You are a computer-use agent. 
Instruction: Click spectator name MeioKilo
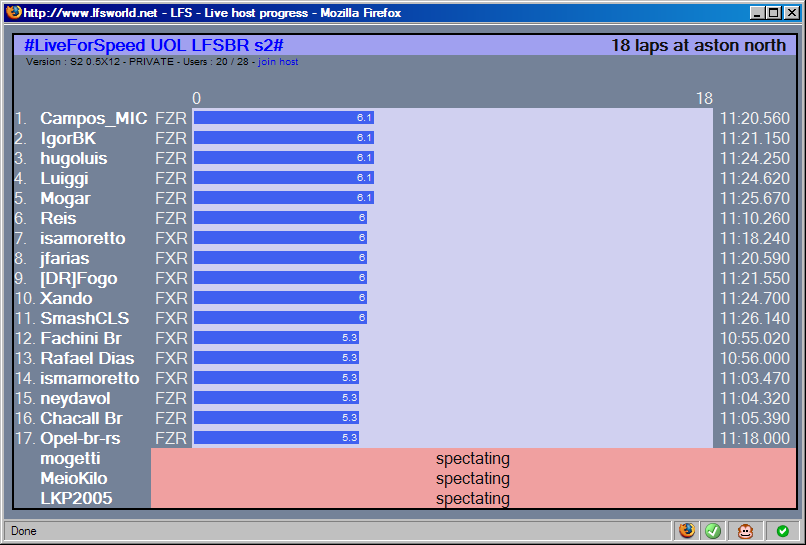click(x=74, y=479)
